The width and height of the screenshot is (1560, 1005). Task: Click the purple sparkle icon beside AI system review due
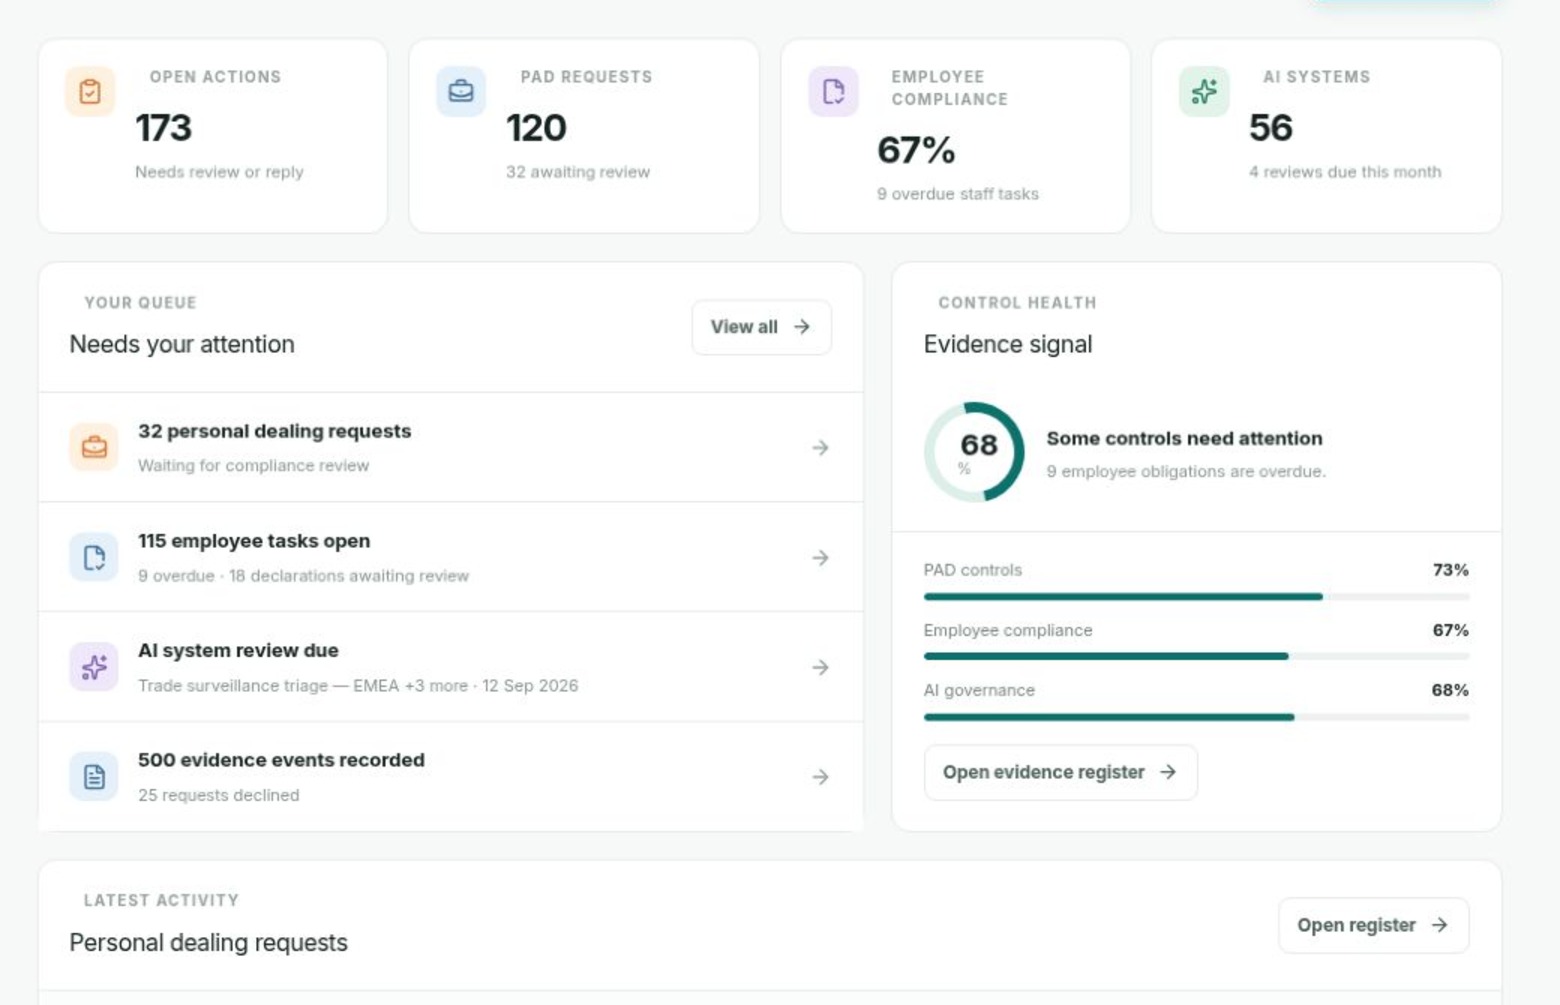point(94,667)
